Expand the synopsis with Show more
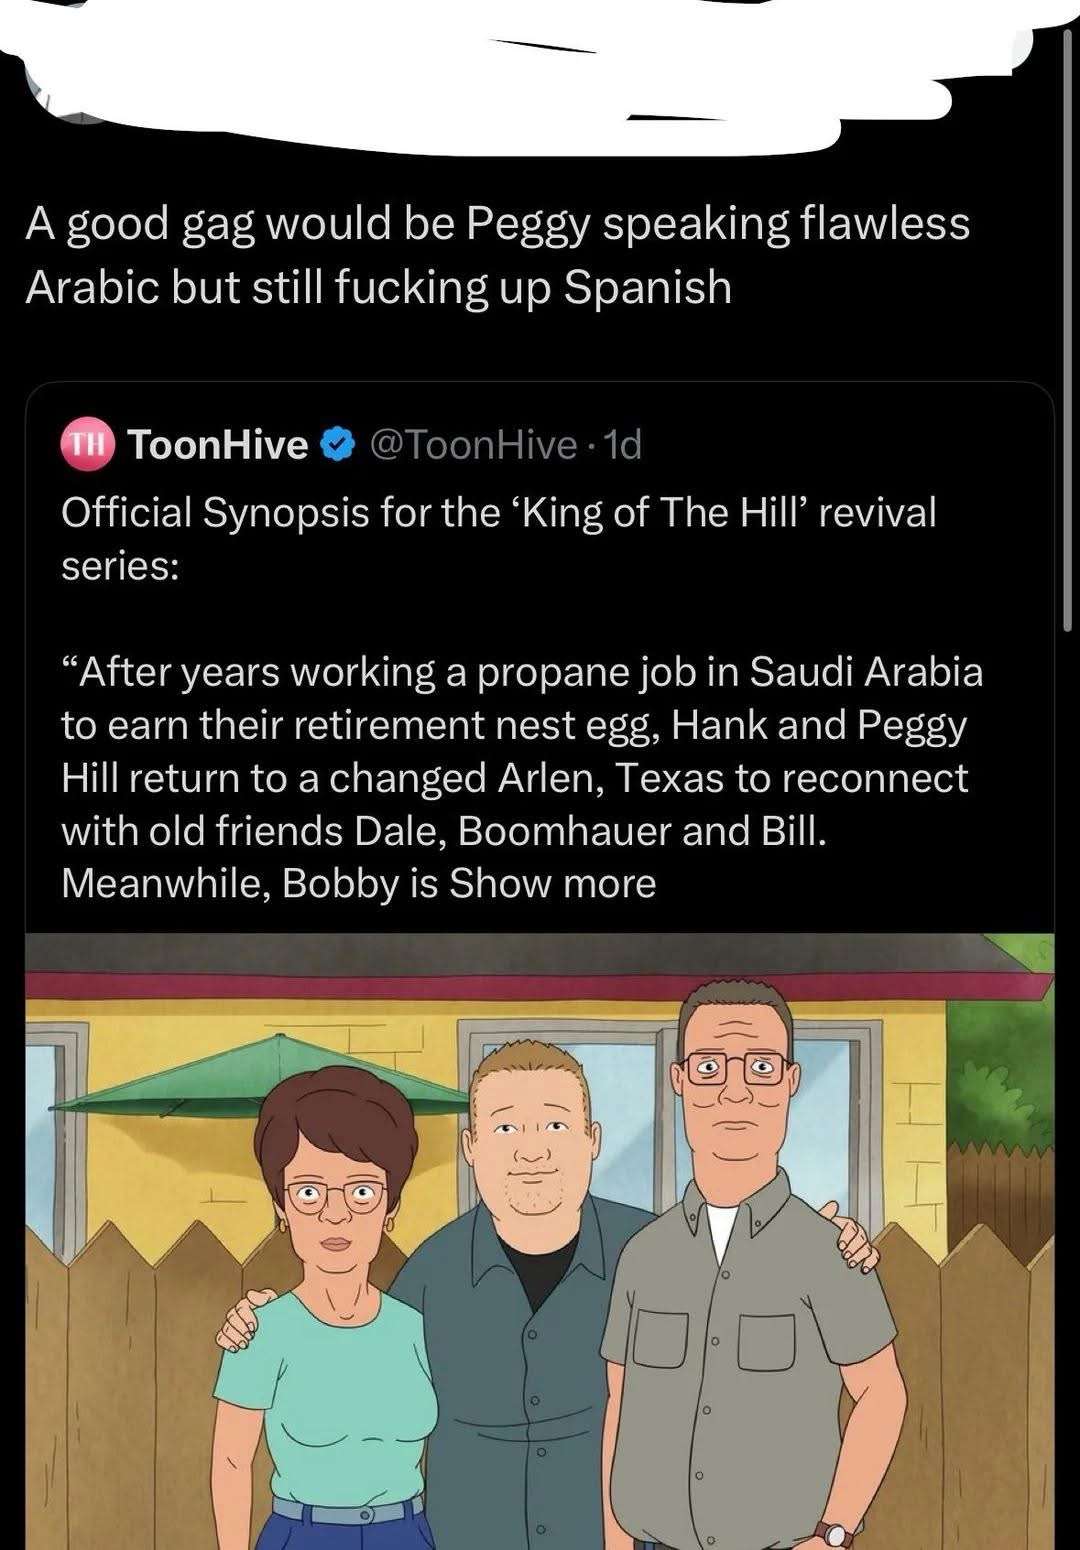 [x=552, y=883]
